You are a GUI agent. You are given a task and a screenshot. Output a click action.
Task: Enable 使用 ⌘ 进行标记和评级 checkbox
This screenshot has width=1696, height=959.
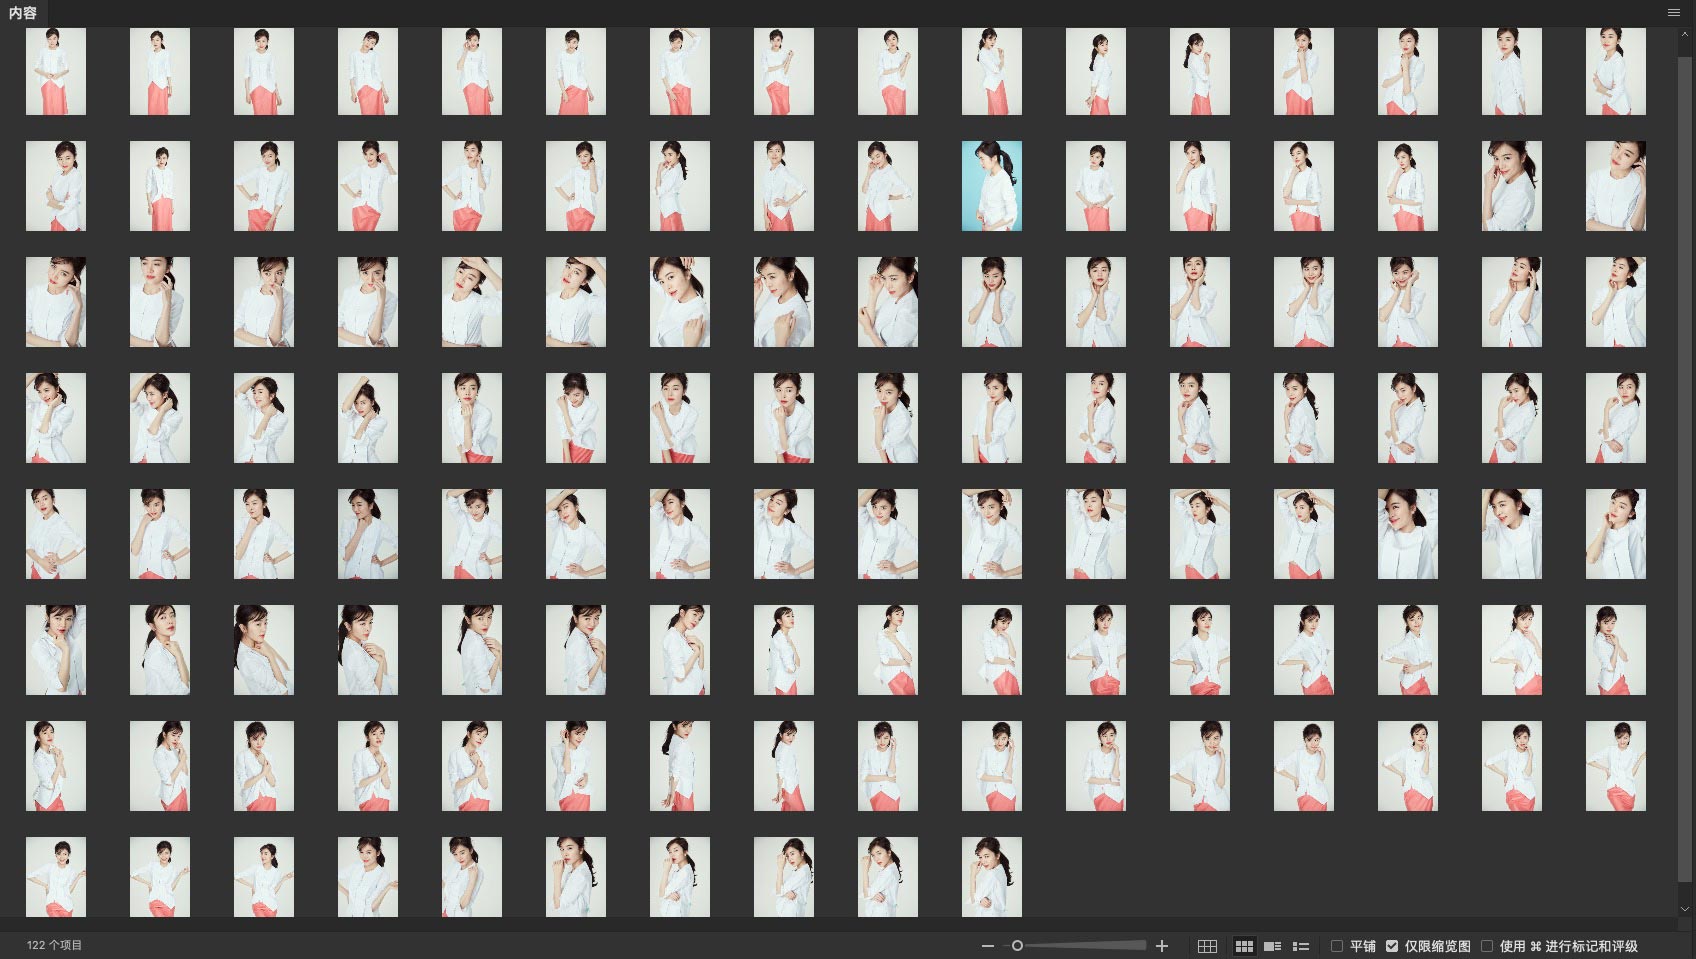coord(1487,946)
